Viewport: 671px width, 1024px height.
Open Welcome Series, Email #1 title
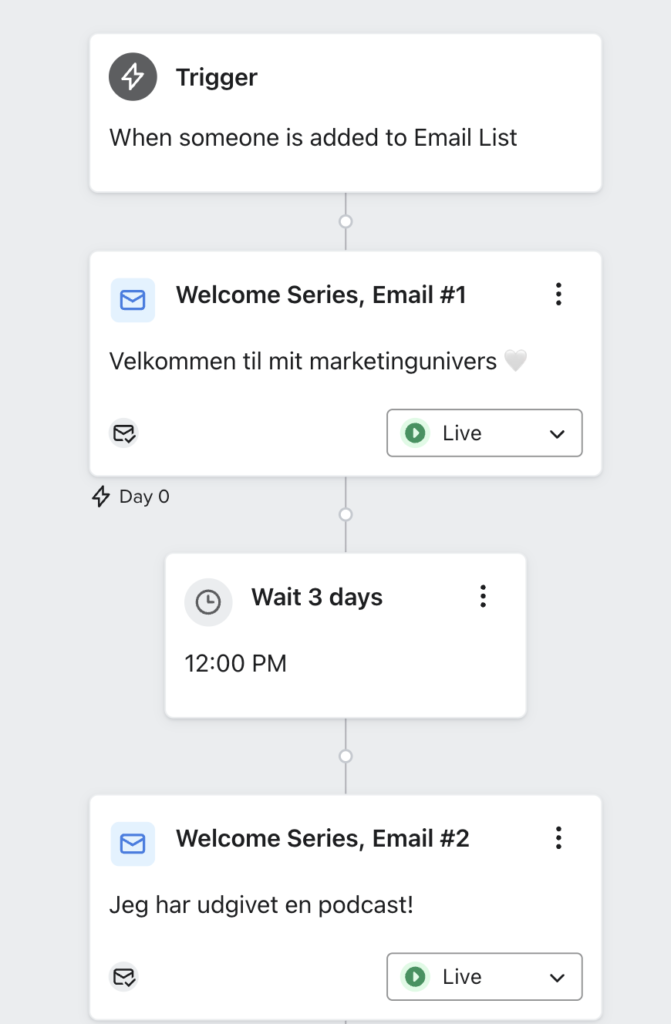[x=321, y=295]
